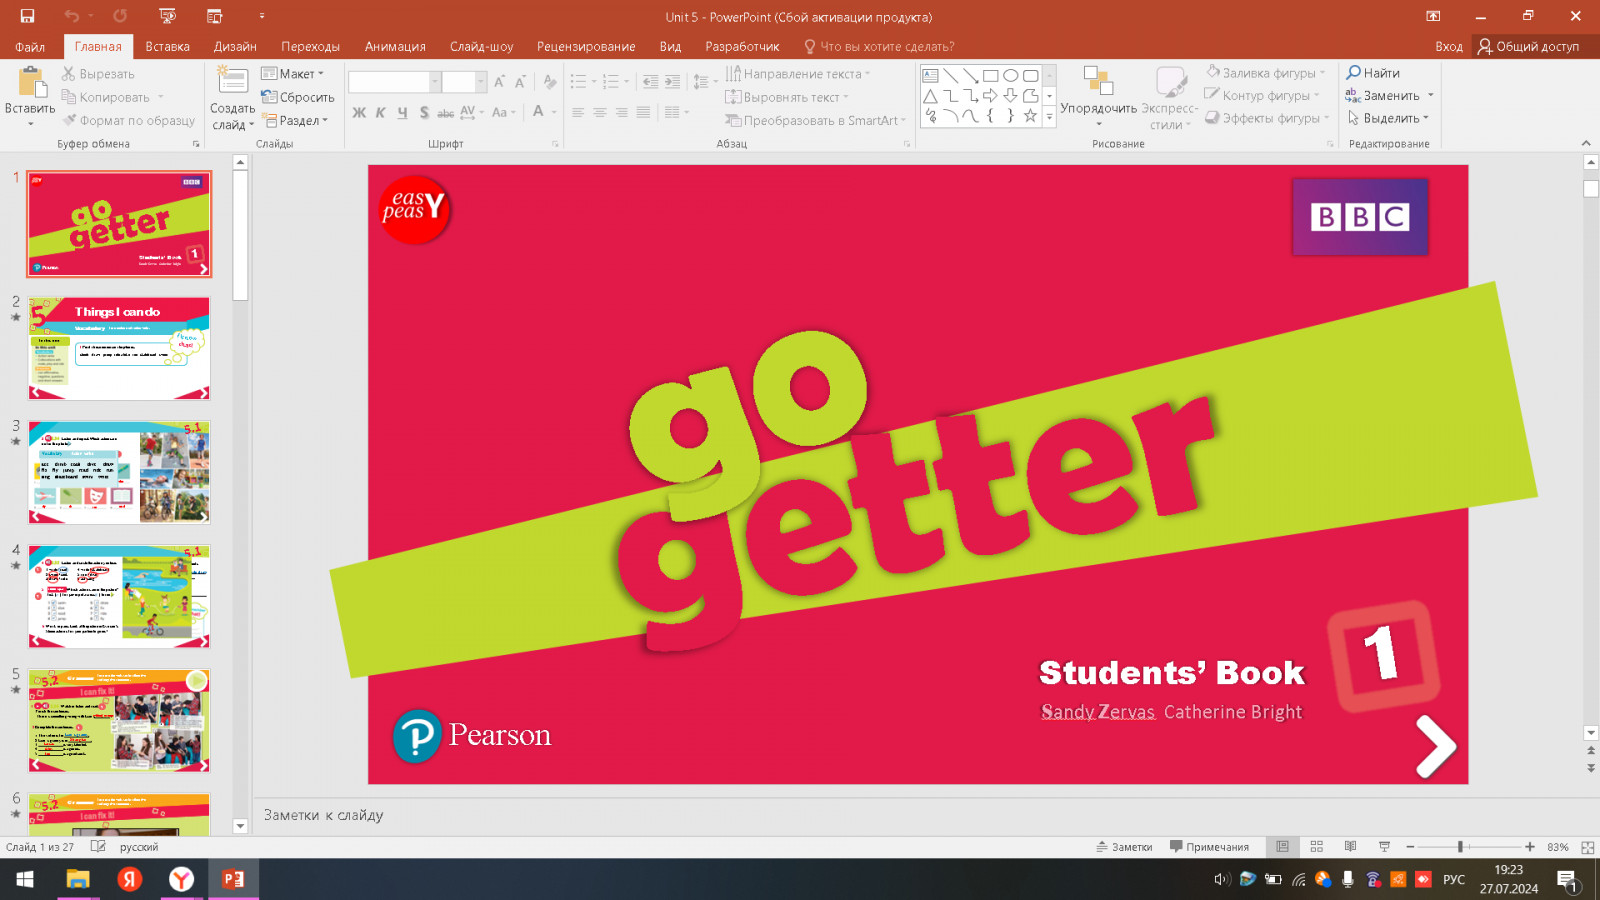Start slideshow from beginning in quick access toolbar
1600x900 pixels.
pos(167,16)
